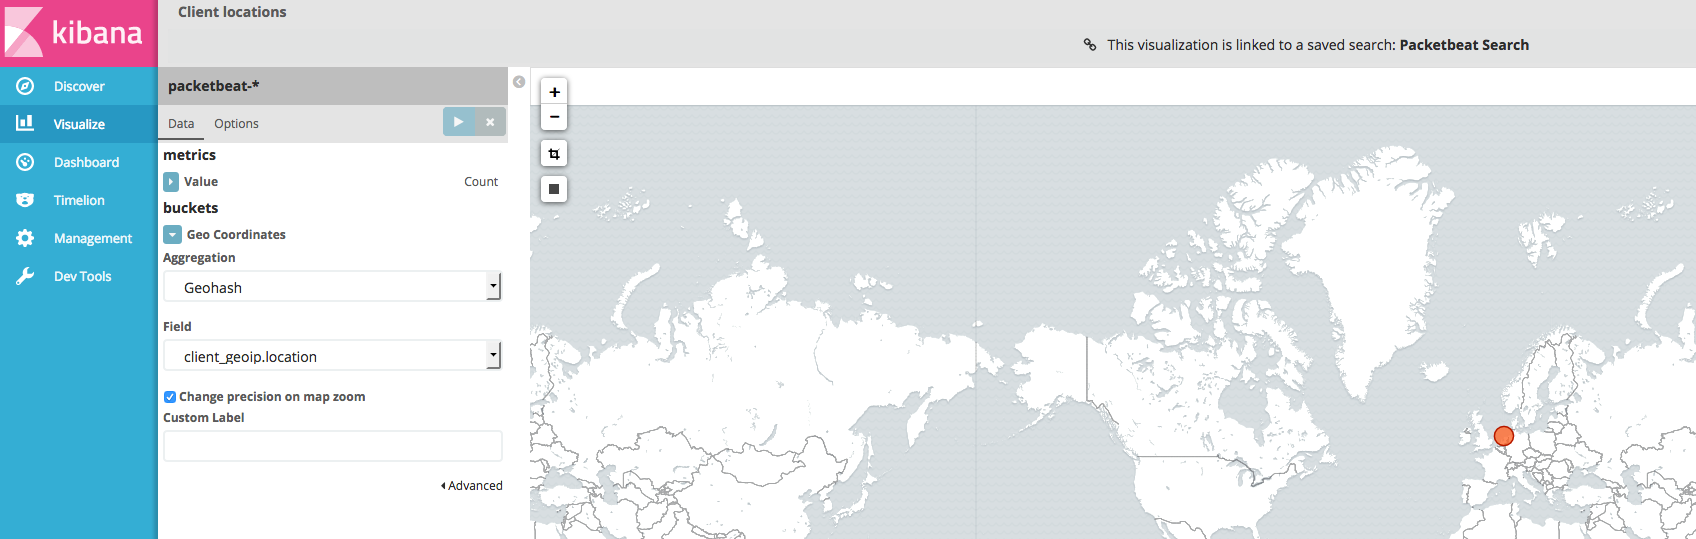Collapse the Geo Coordinates bucket

[173, 235]
